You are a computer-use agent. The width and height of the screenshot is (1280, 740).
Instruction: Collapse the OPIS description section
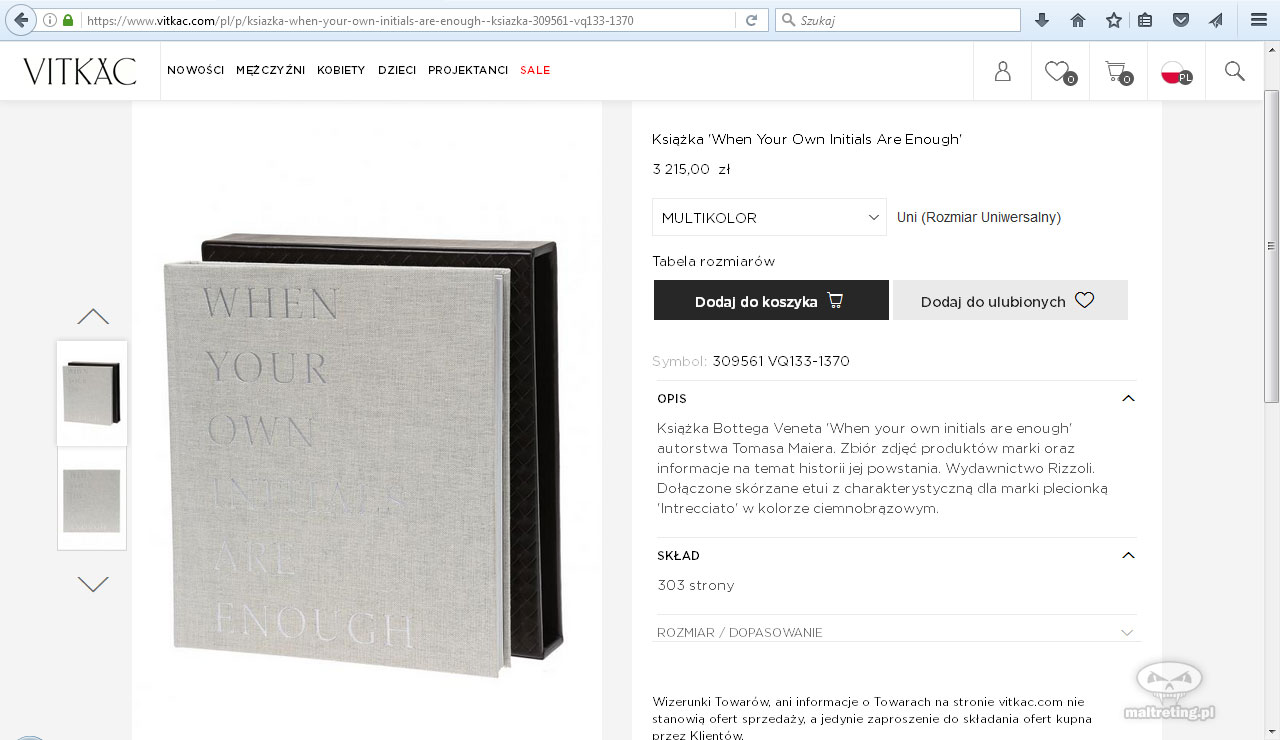click(1128, 398)
